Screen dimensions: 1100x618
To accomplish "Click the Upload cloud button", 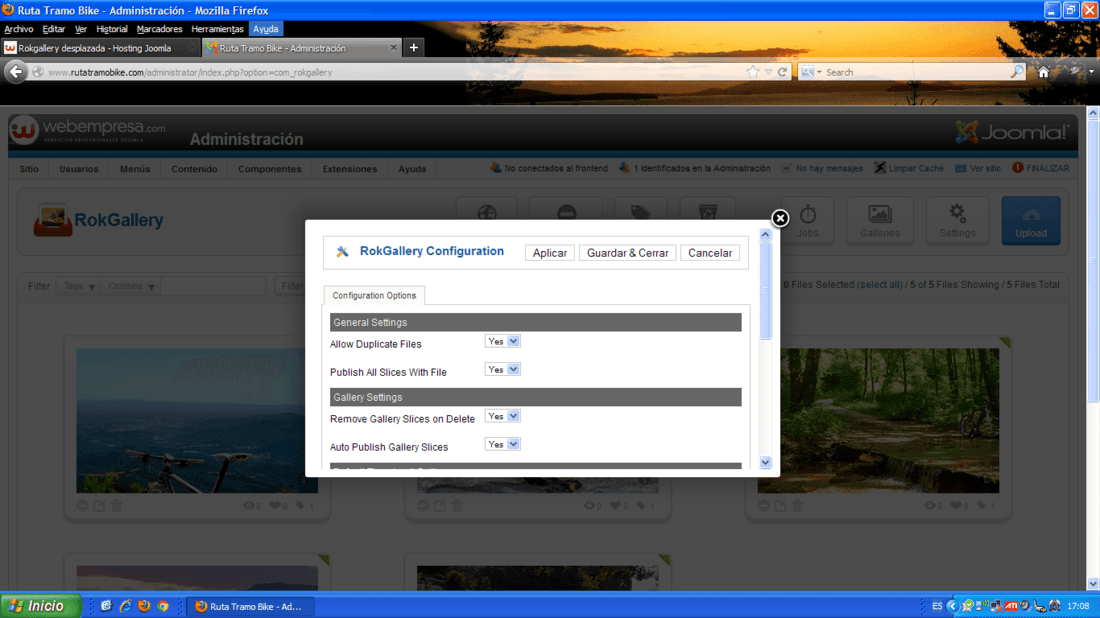I will point(1031,221).
